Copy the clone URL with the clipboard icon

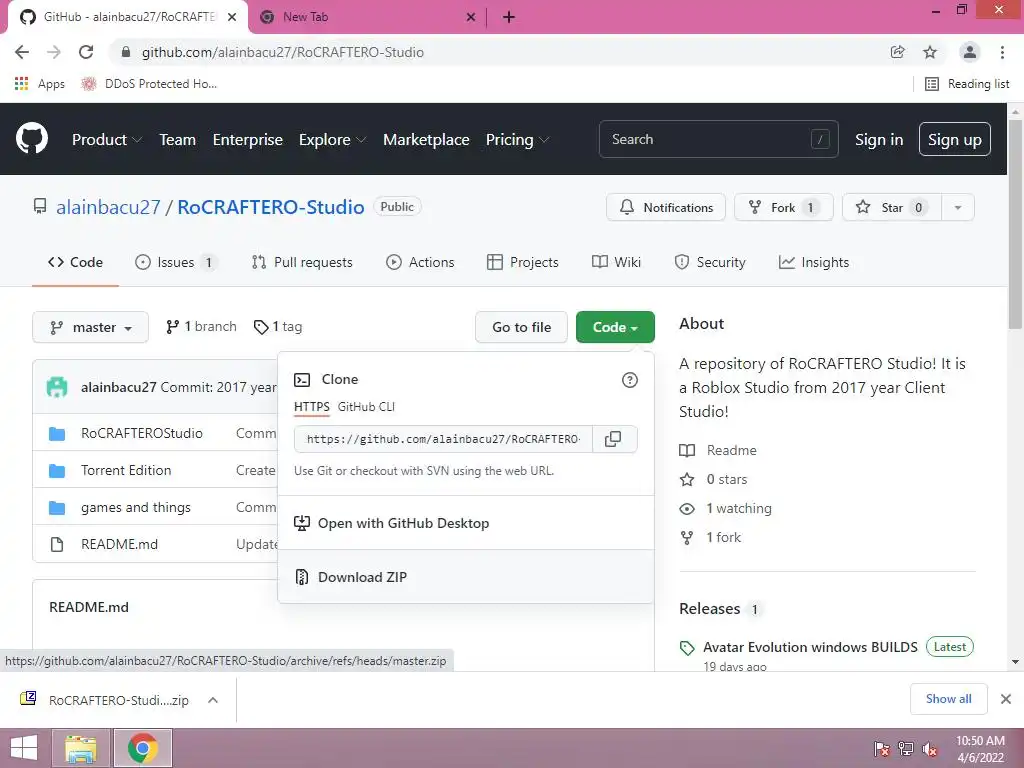coord(613,439)
